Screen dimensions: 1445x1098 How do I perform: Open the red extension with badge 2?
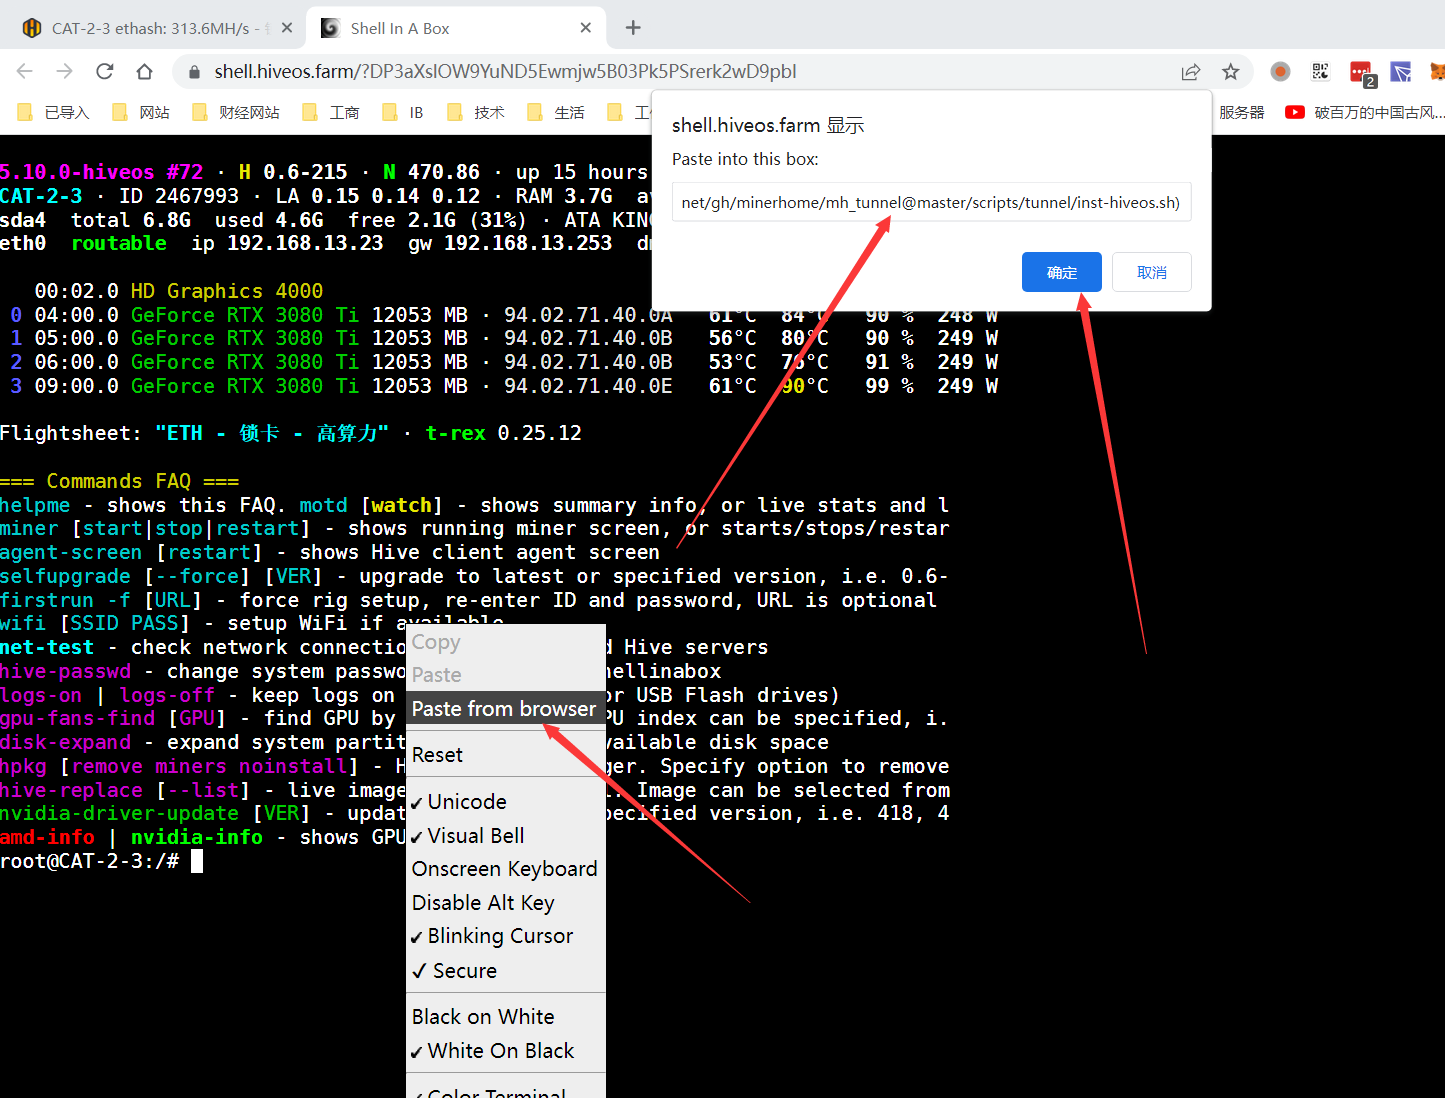1362,73
